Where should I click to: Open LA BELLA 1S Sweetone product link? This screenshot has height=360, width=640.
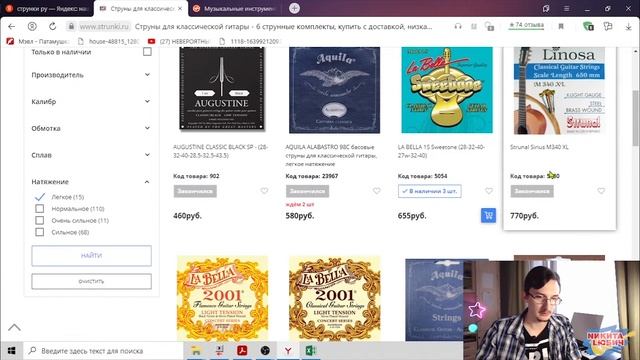(441, 151)
